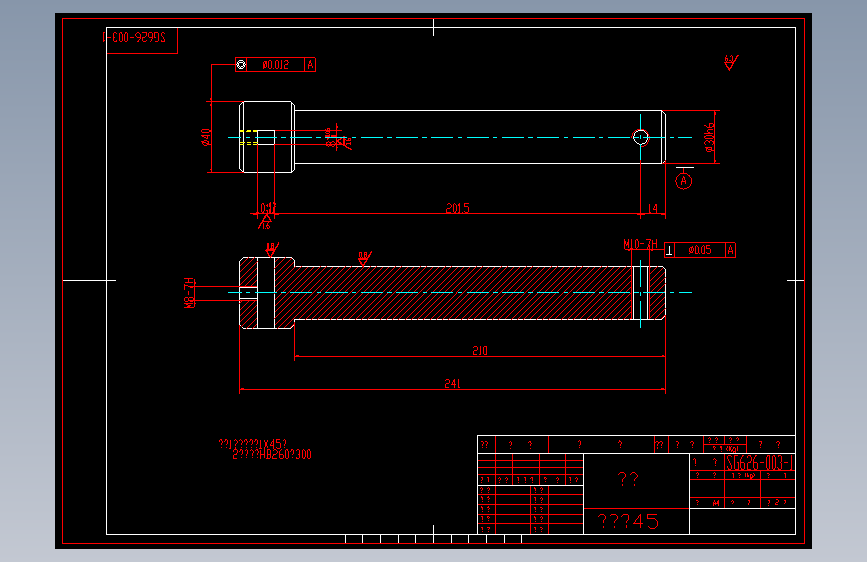Select the 14 dimension near the hole

pos(652,208)
